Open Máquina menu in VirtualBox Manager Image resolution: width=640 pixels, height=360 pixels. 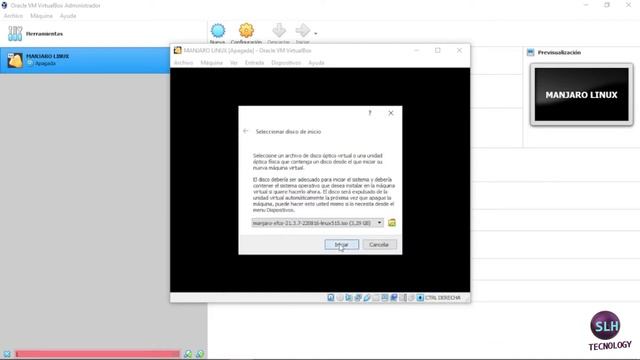(x=41, y=16)
